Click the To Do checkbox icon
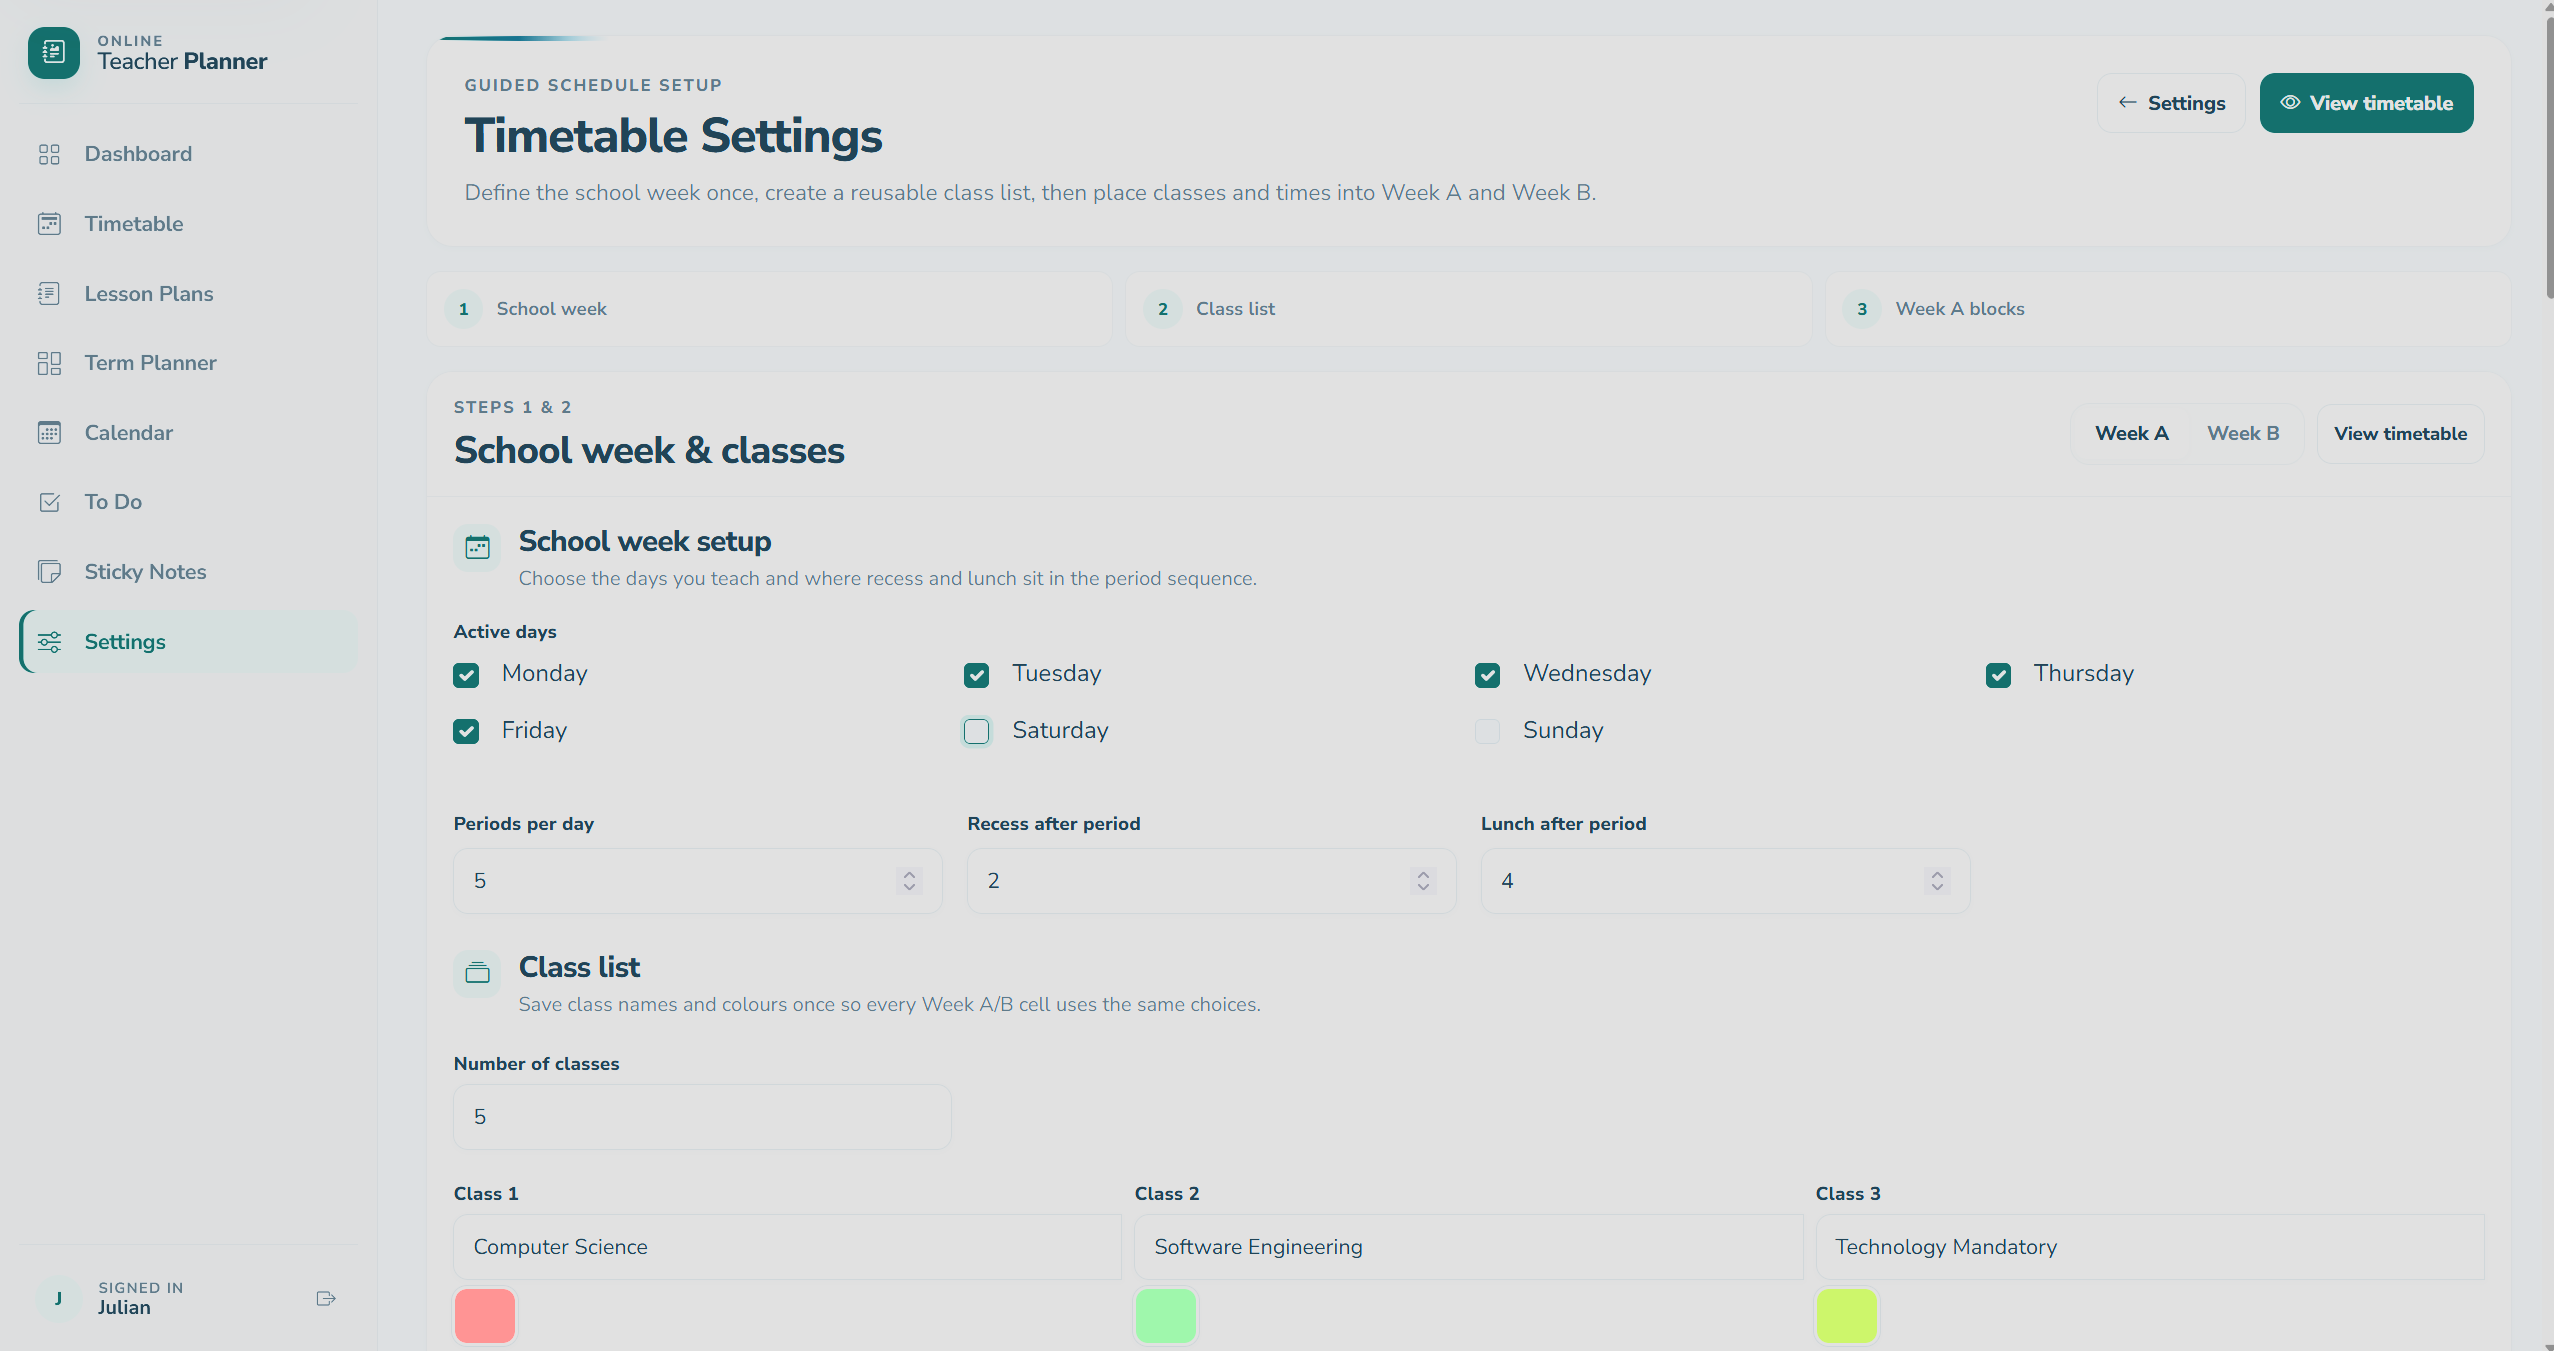The width and height of the screenshot is (2554, 1351). click(x=49, y=502)
